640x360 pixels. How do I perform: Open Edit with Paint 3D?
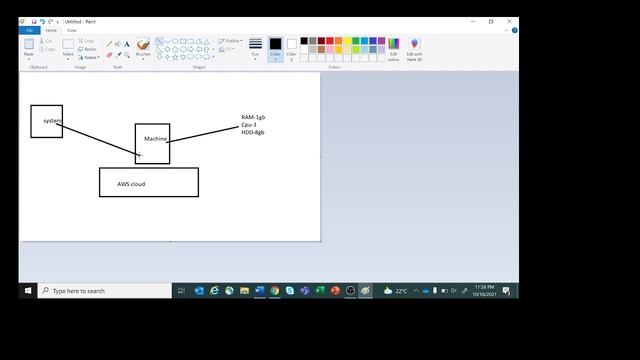click(414, 50)
